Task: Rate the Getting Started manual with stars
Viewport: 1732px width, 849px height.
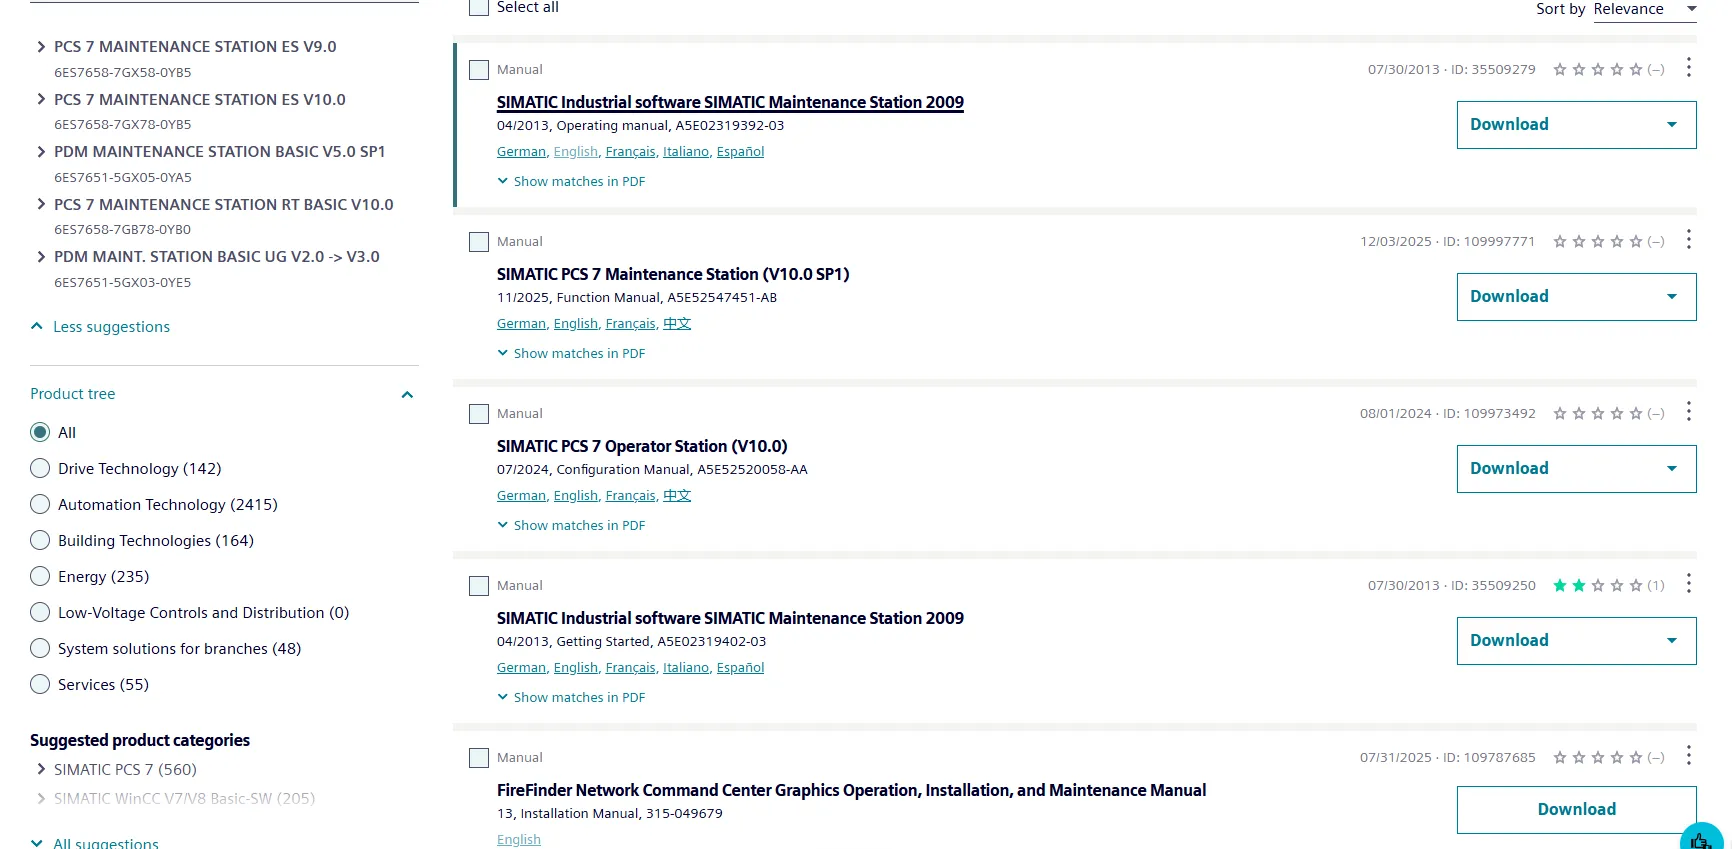Action: (x=1597, y=586)
